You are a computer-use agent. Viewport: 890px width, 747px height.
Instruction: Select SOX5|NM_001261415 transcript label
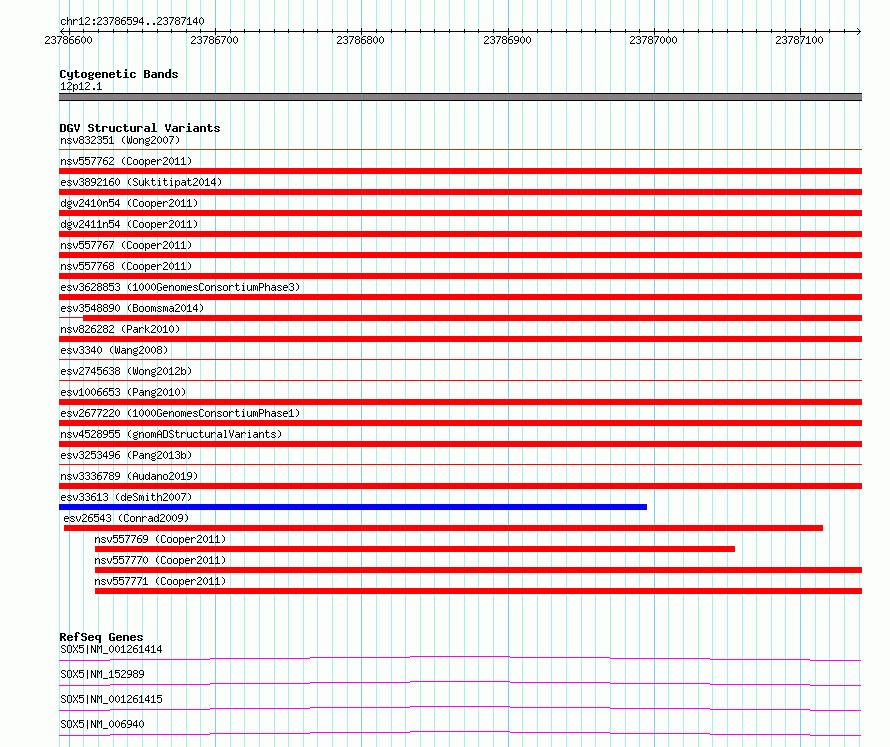[111, 699]
